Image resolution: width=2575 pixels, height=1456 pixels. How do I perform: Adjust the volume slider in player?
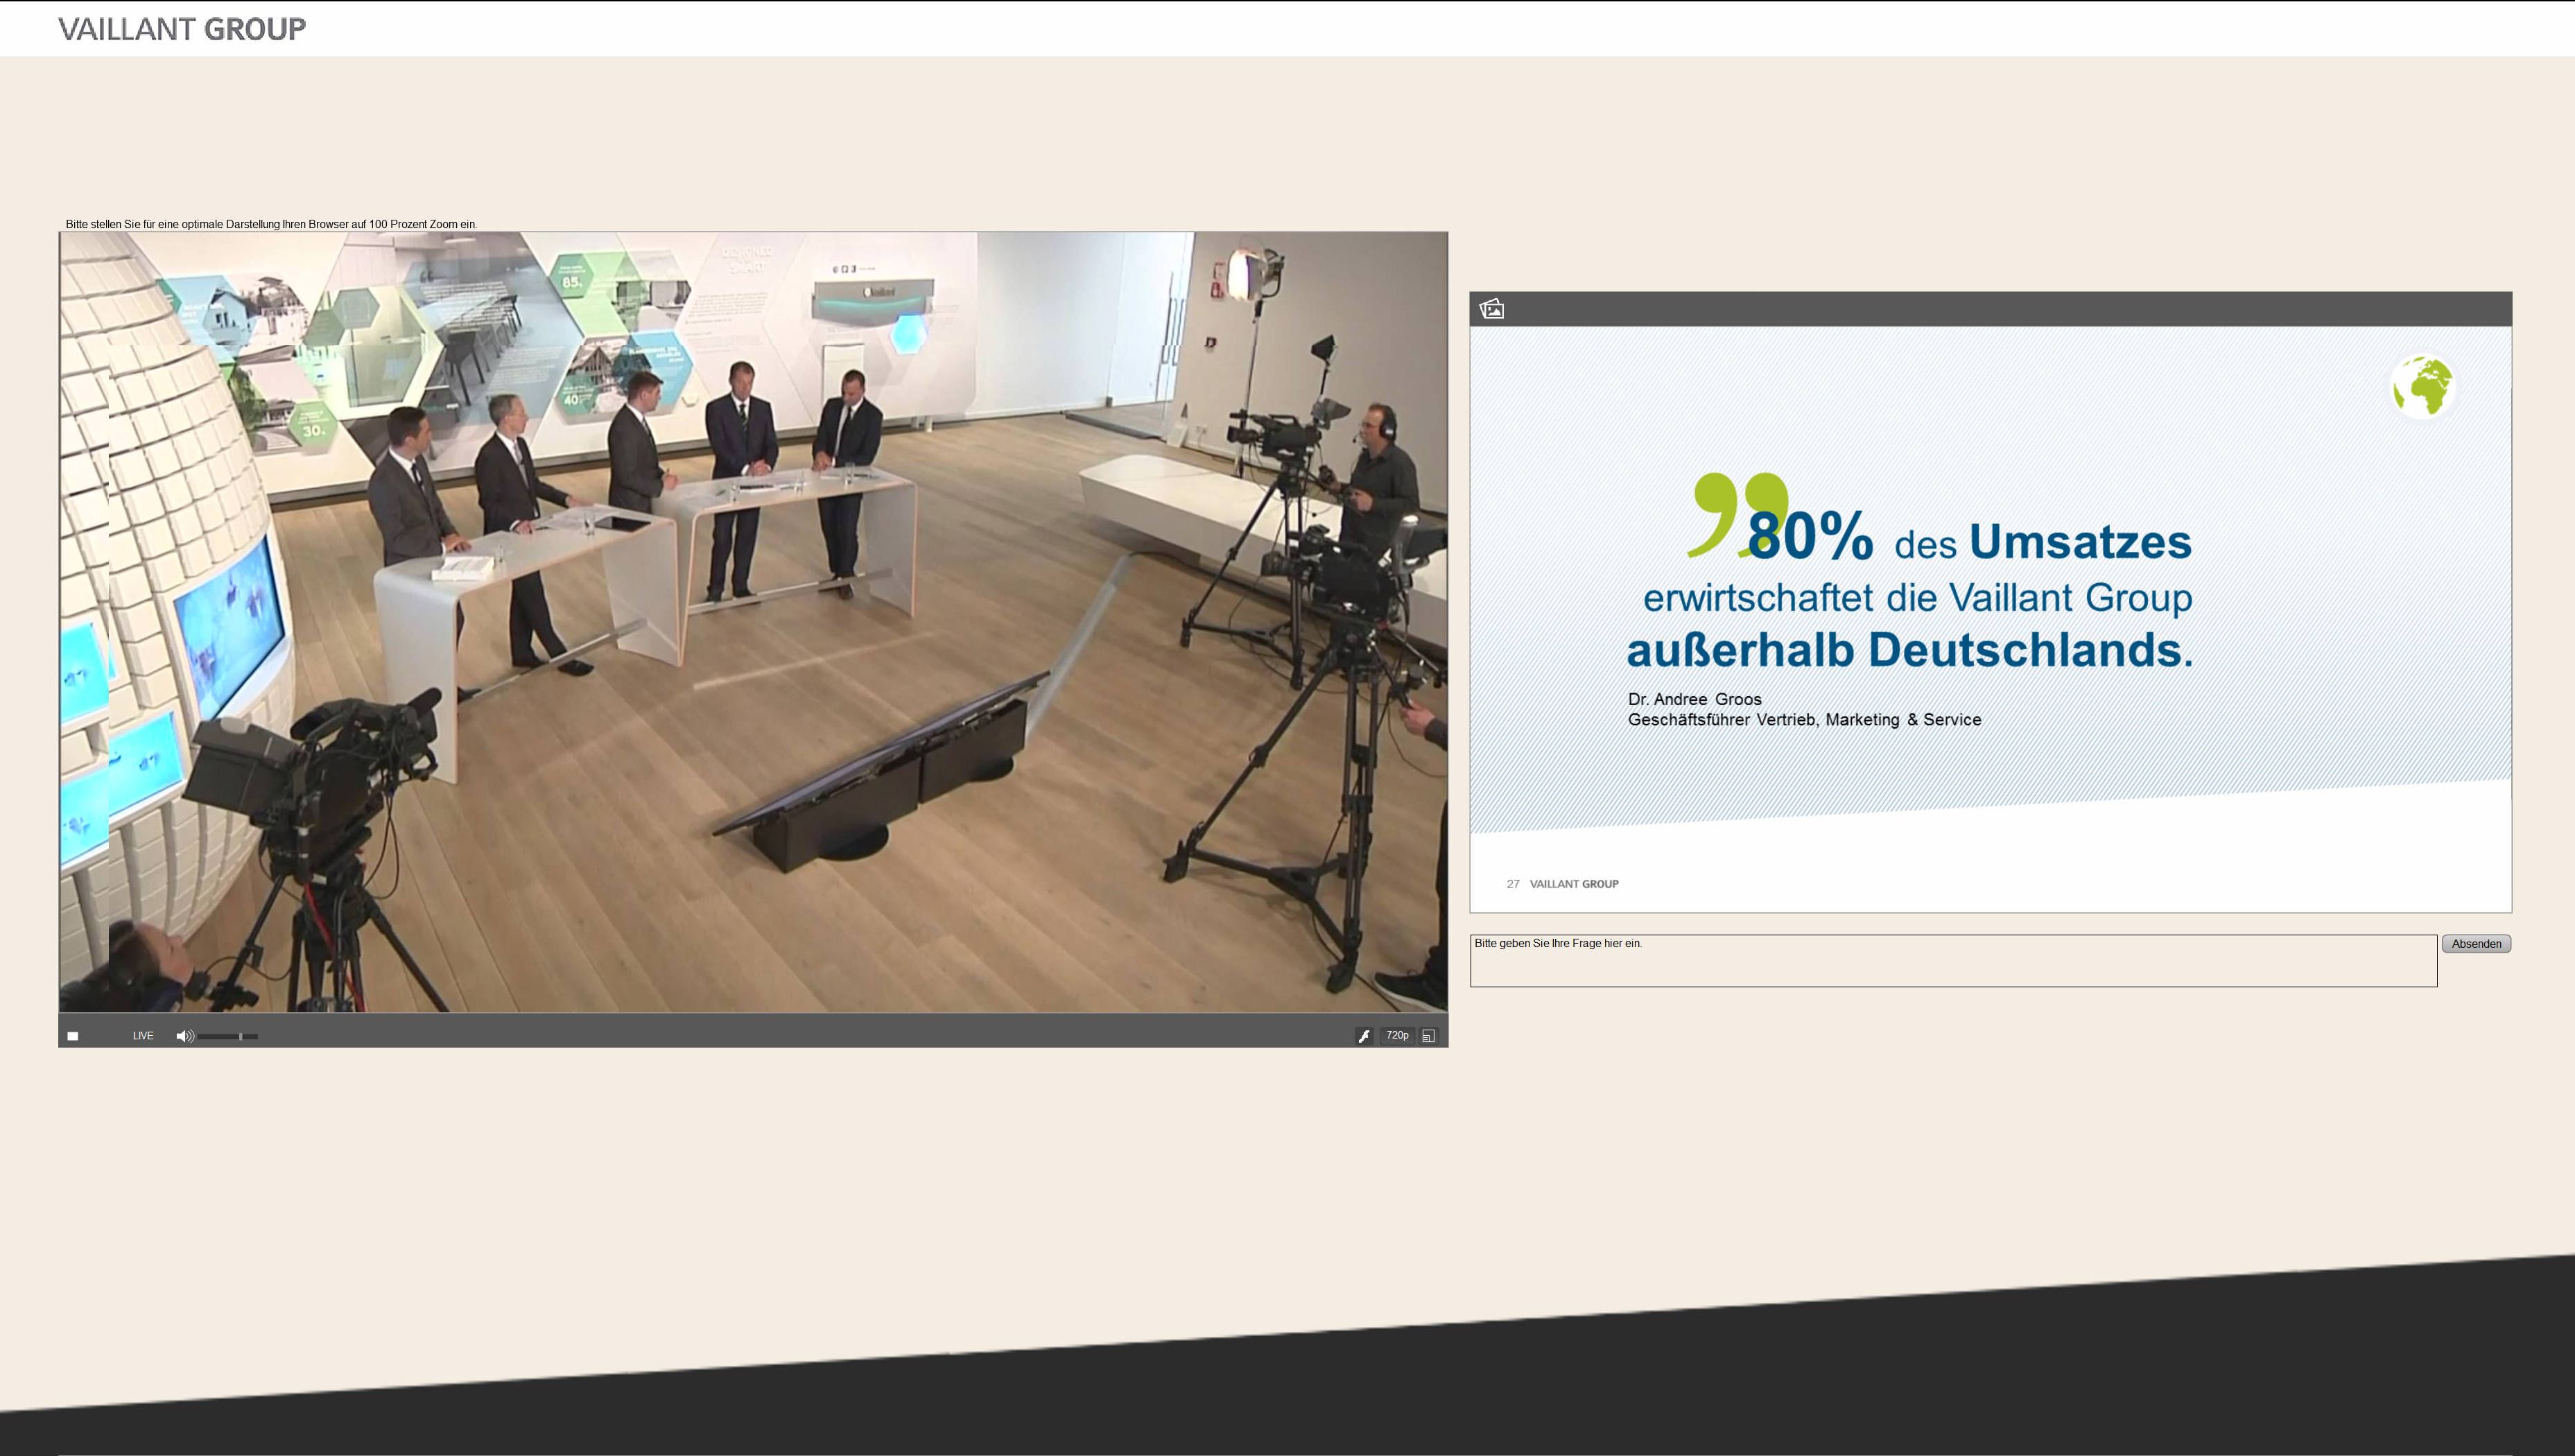(x=228, y=1036)
